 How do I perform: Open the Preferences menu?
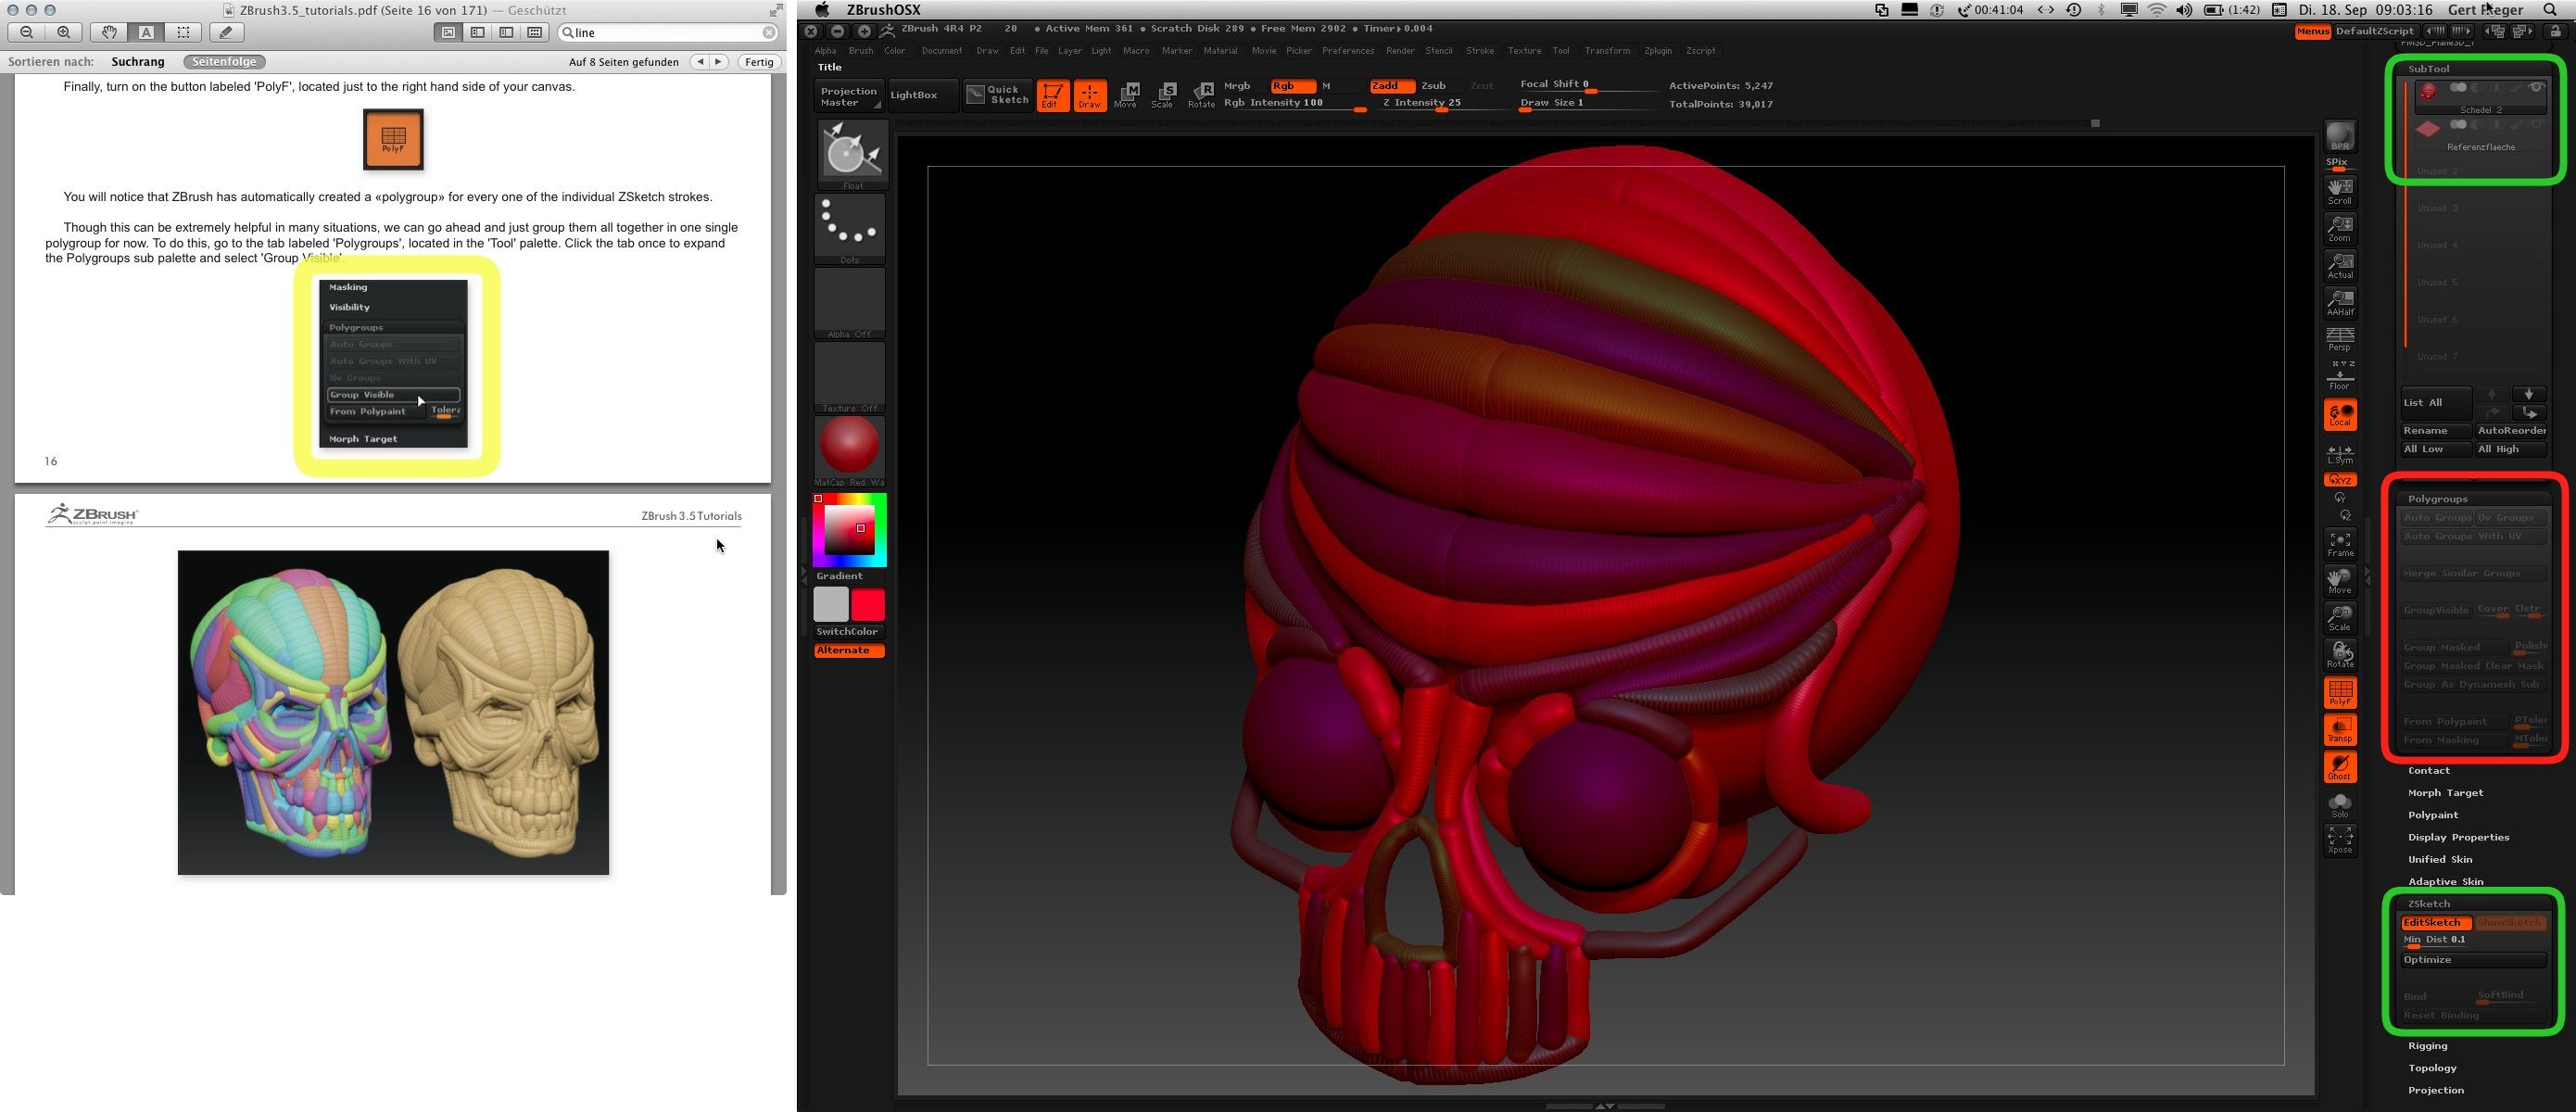[1347, 51]
